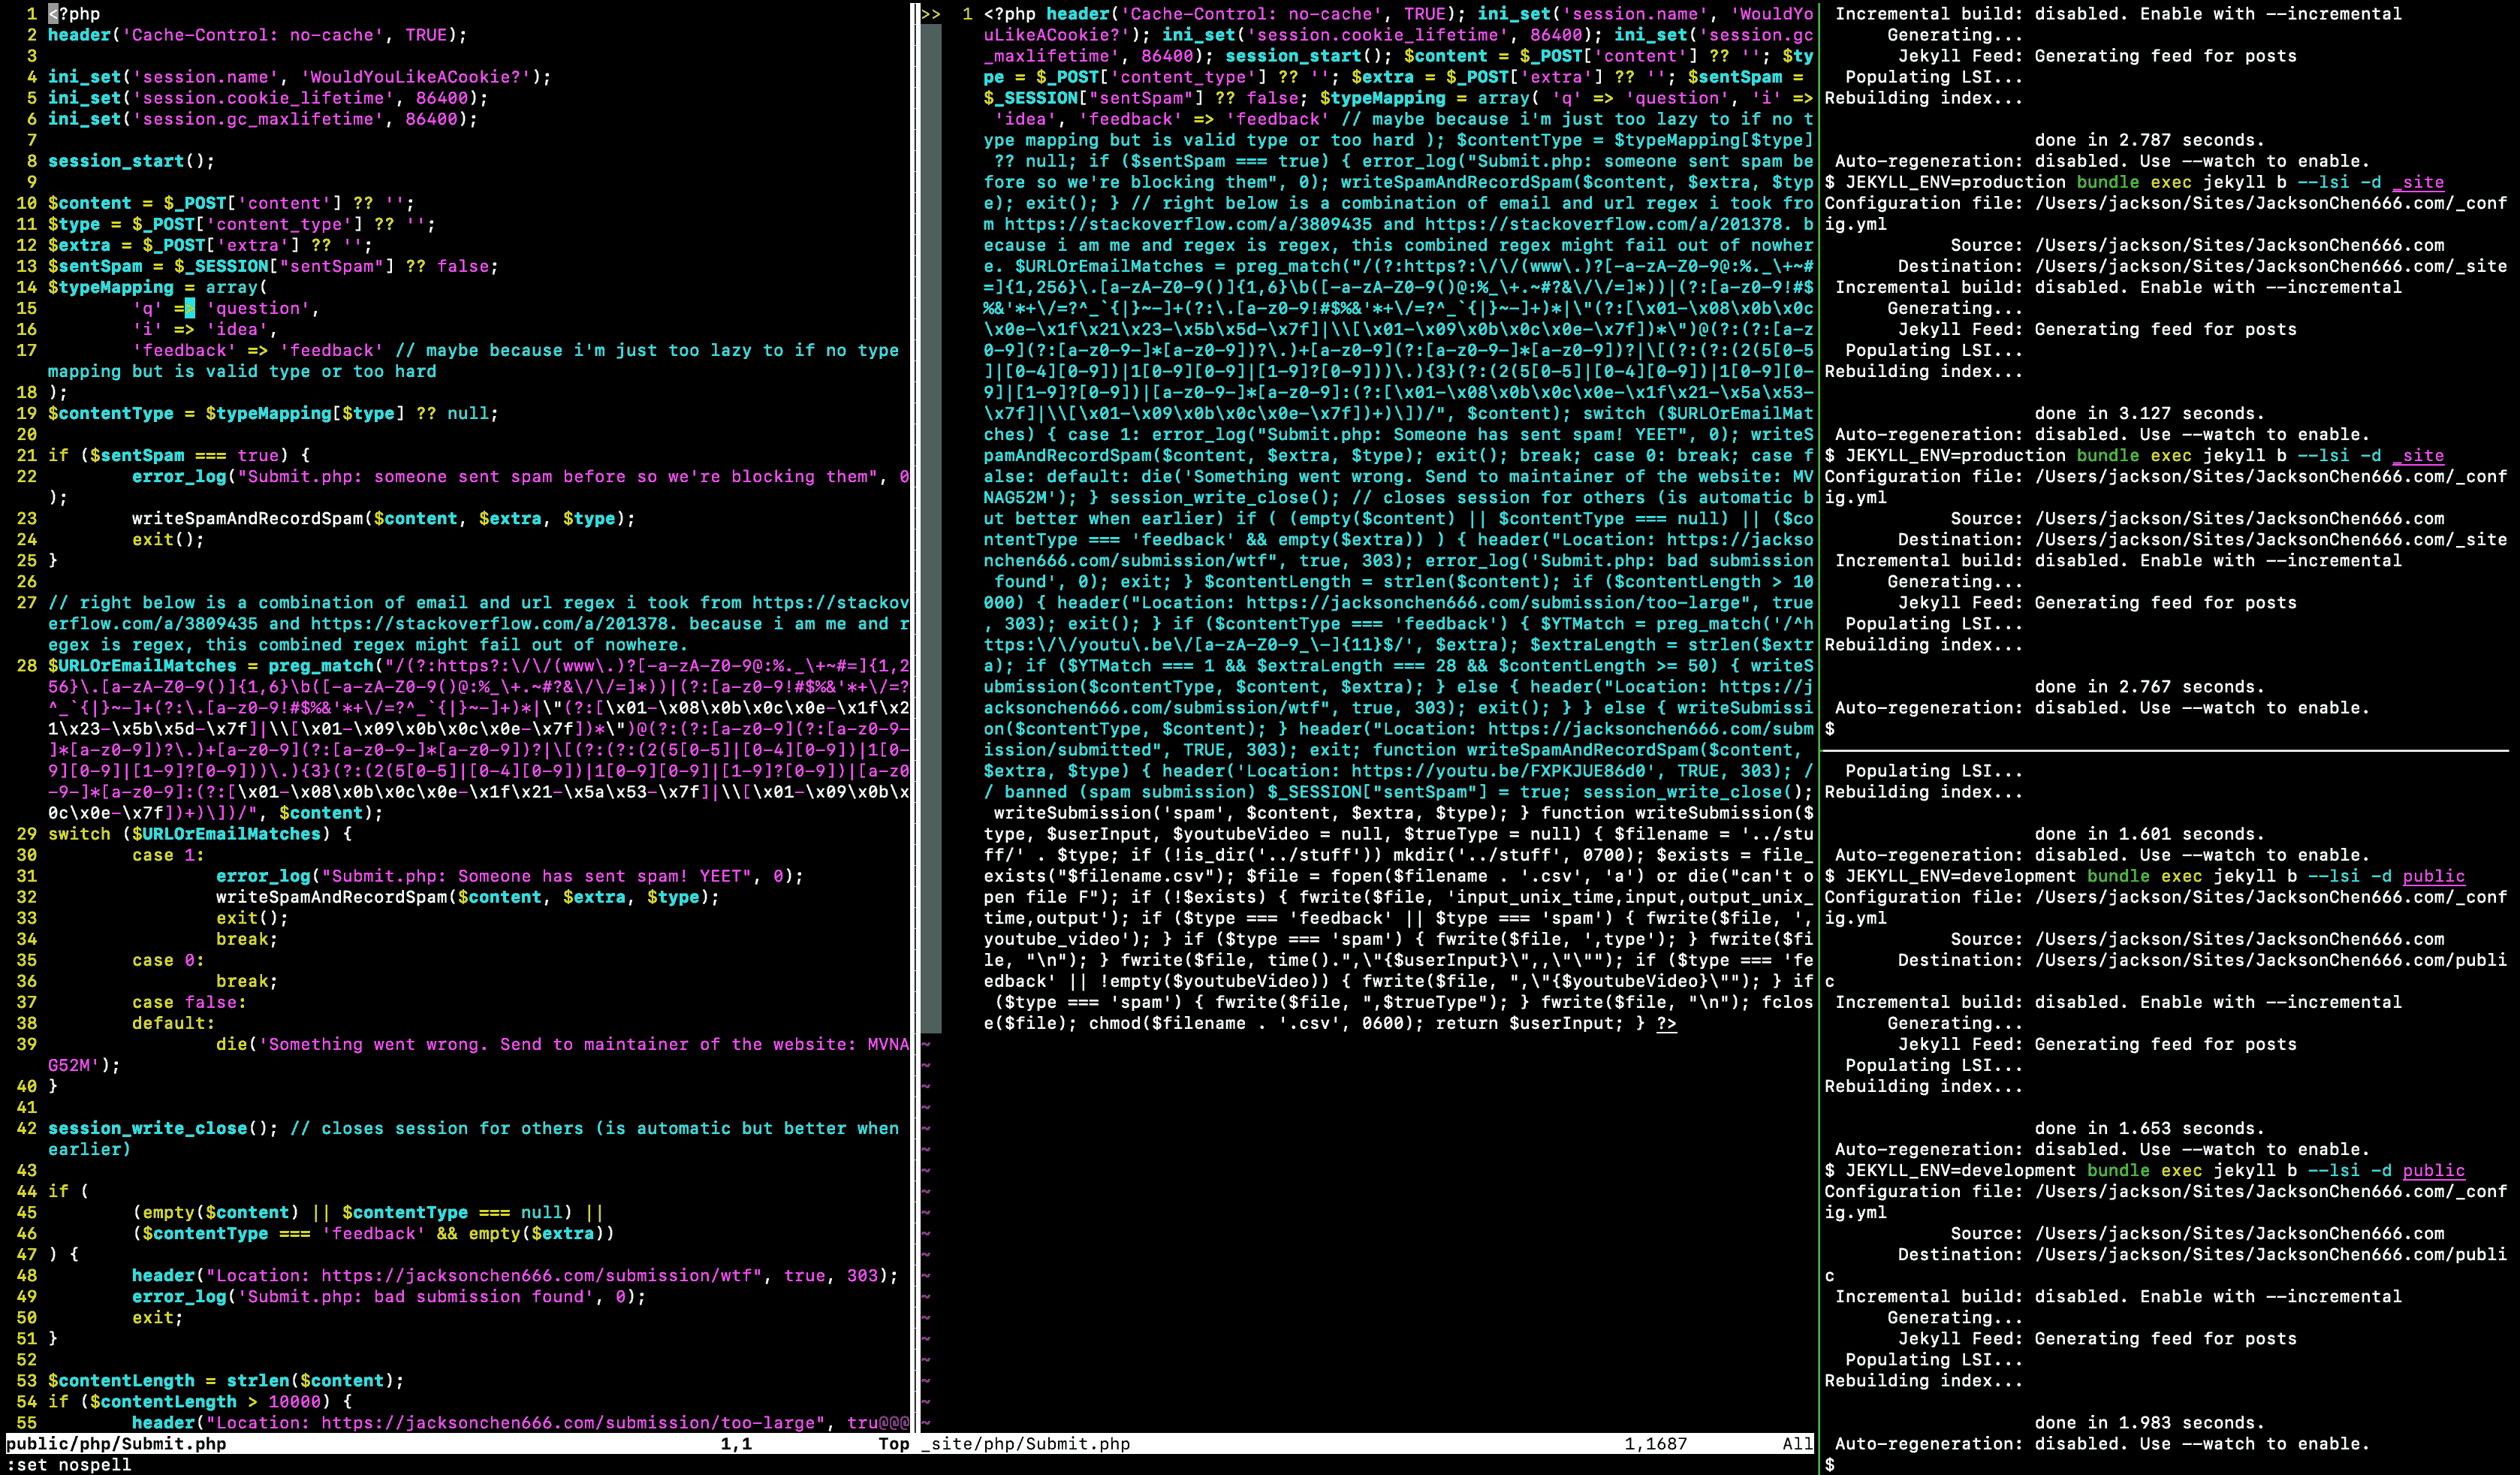The height and width of the screenshot is (1475, 2520).
Task: Click writeSpamAndRecordSpam call on line 23
Action: click(x=384, y=518)
